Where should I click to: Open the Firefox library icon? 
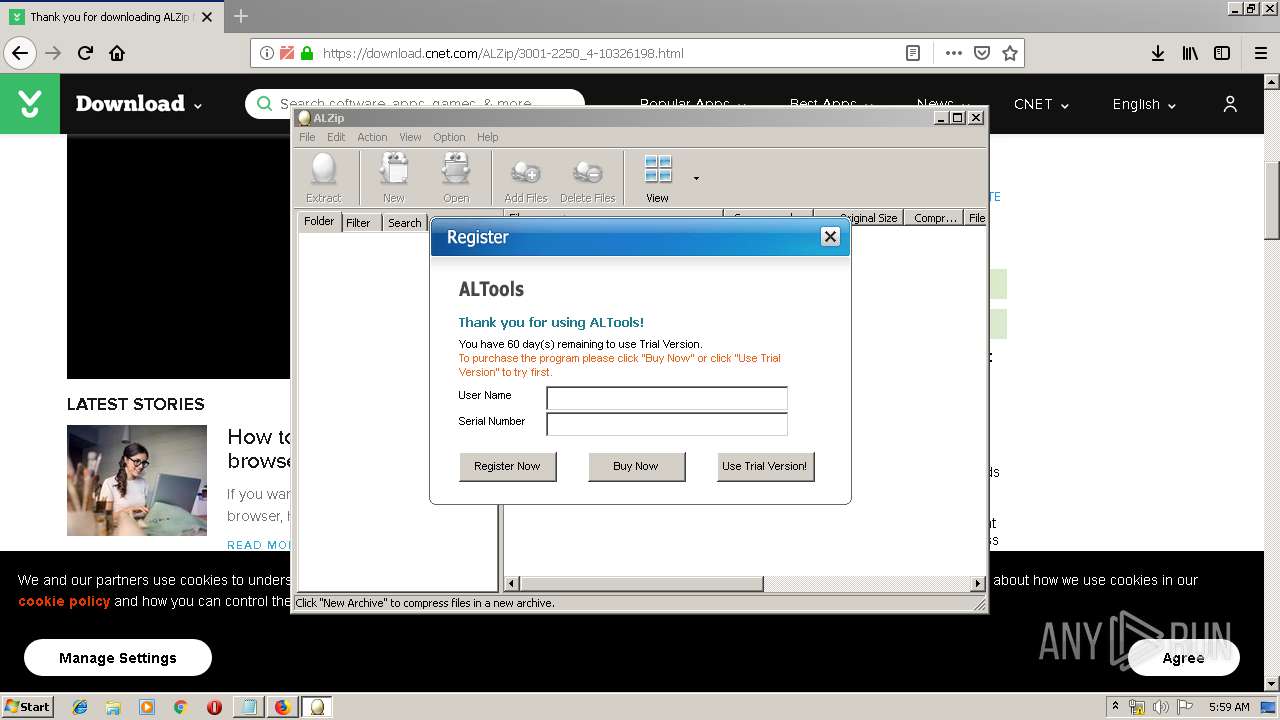1190,53
